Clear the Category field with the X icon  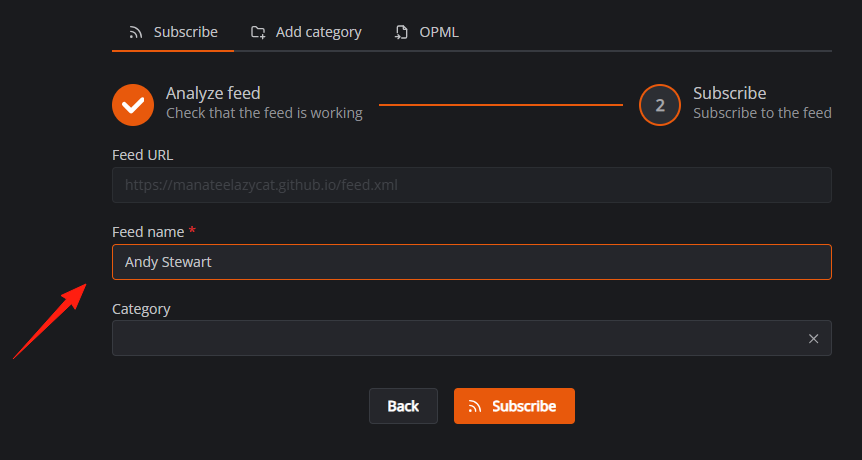(814, 339)
